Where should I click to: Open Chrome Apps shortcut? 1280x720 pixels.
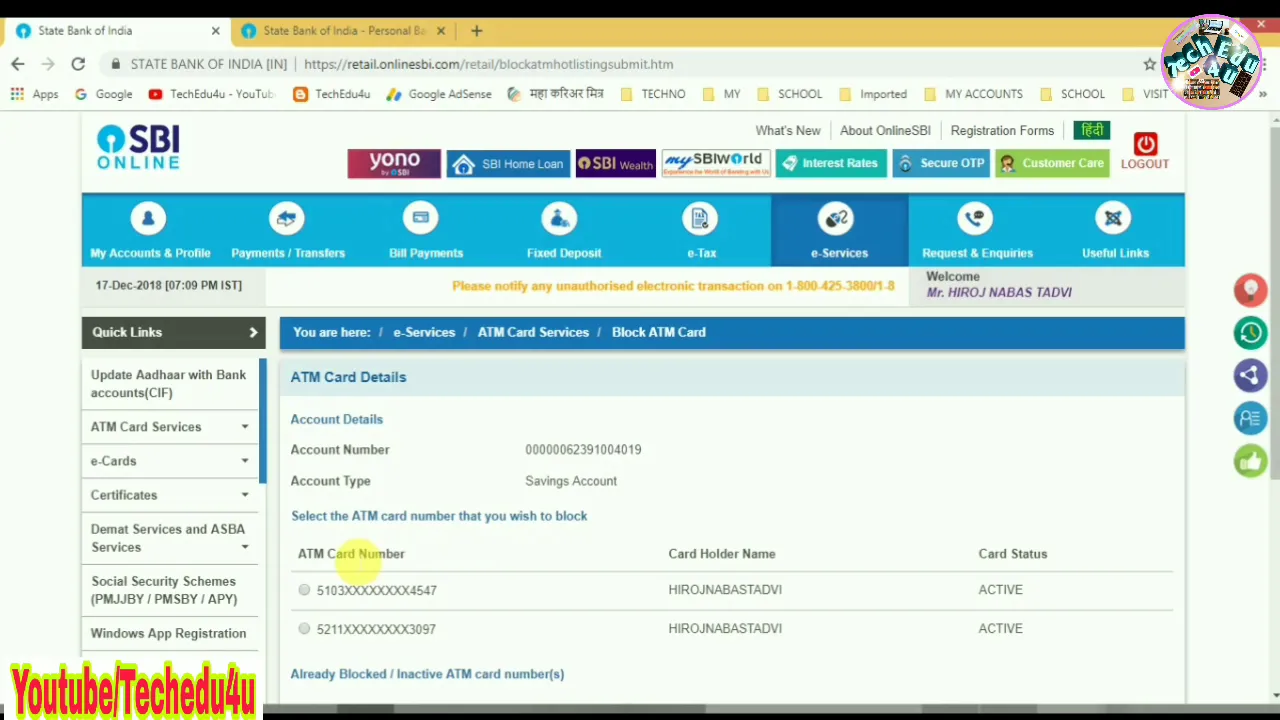click(x=34, y=94)
